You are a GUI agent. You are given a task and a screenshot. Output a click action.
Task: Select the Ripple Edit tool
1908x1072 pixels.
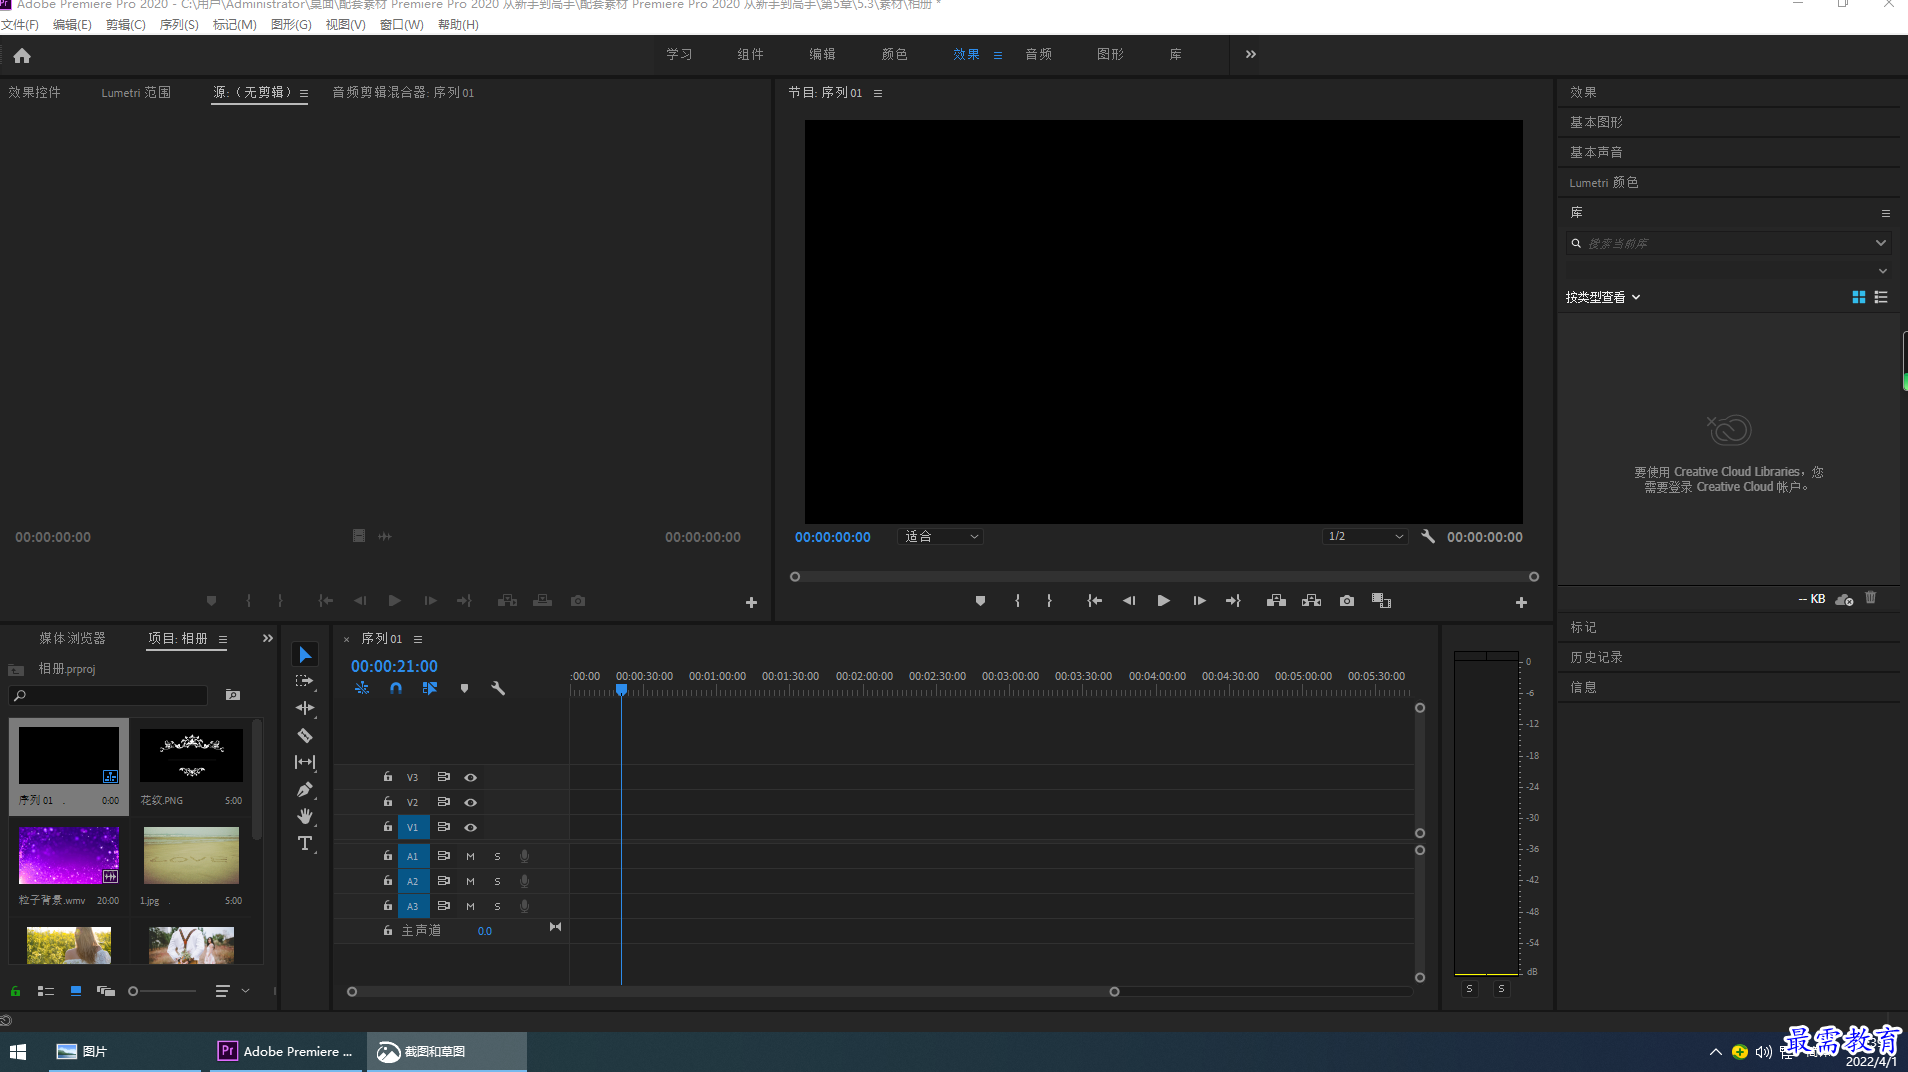[x=305, y=708]
